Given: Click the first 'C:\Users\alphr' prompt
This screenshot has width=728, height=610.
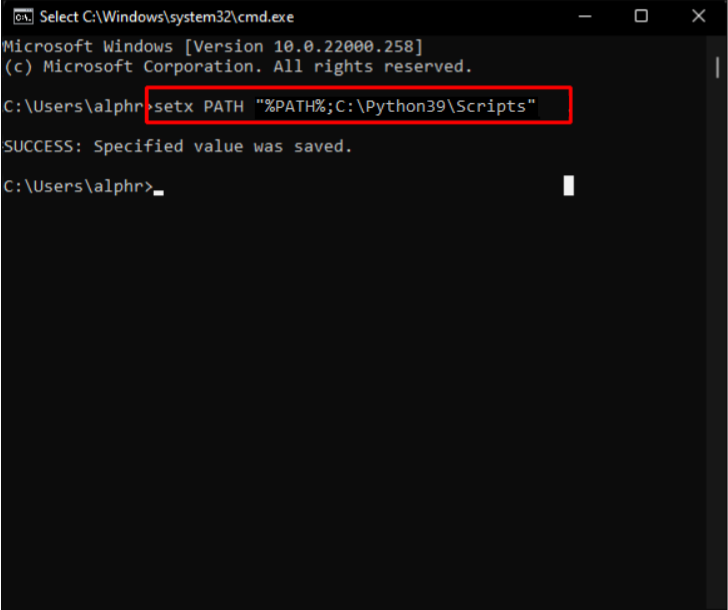Looking at the screenshot, I should click(x=73, y=106).
